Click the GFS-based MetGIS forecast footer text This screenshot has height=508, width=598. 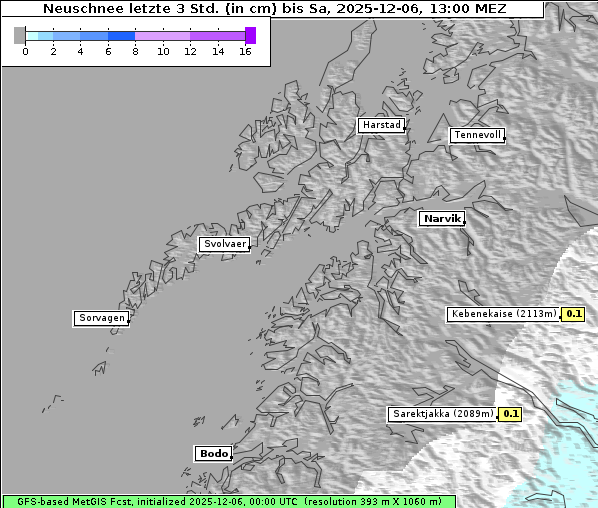pyautogui.click(x=229, y=502)
